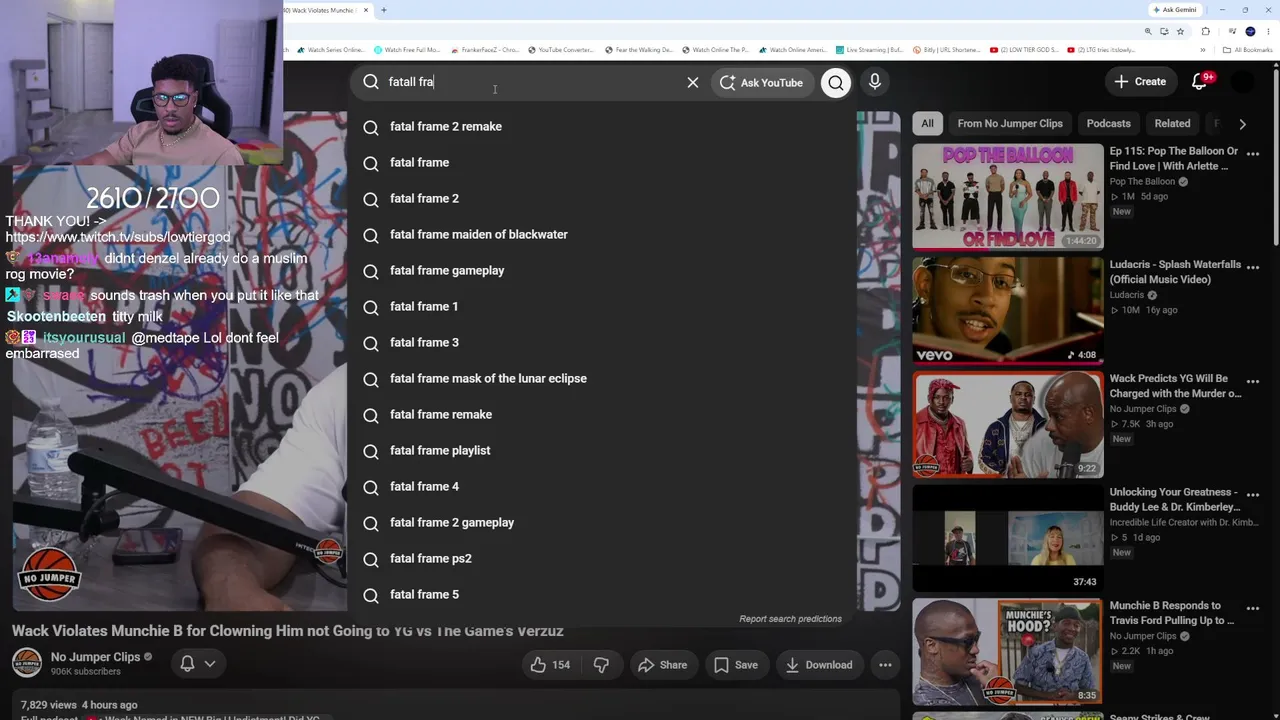This screenshot has height=720, width=1280.
Task: Open 'Fear the Walking Dead' bookmark
Action: [639, 50]
